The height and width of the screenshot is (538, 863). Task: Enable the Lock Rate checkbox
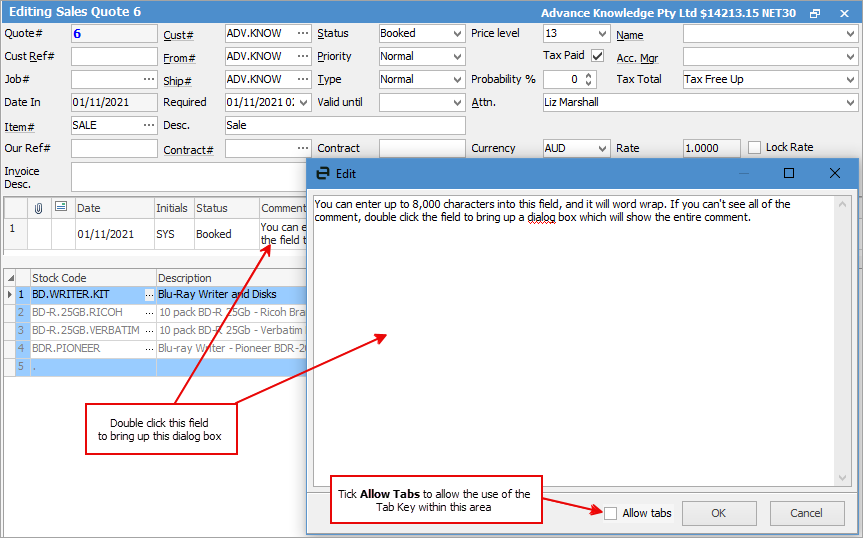755,148
